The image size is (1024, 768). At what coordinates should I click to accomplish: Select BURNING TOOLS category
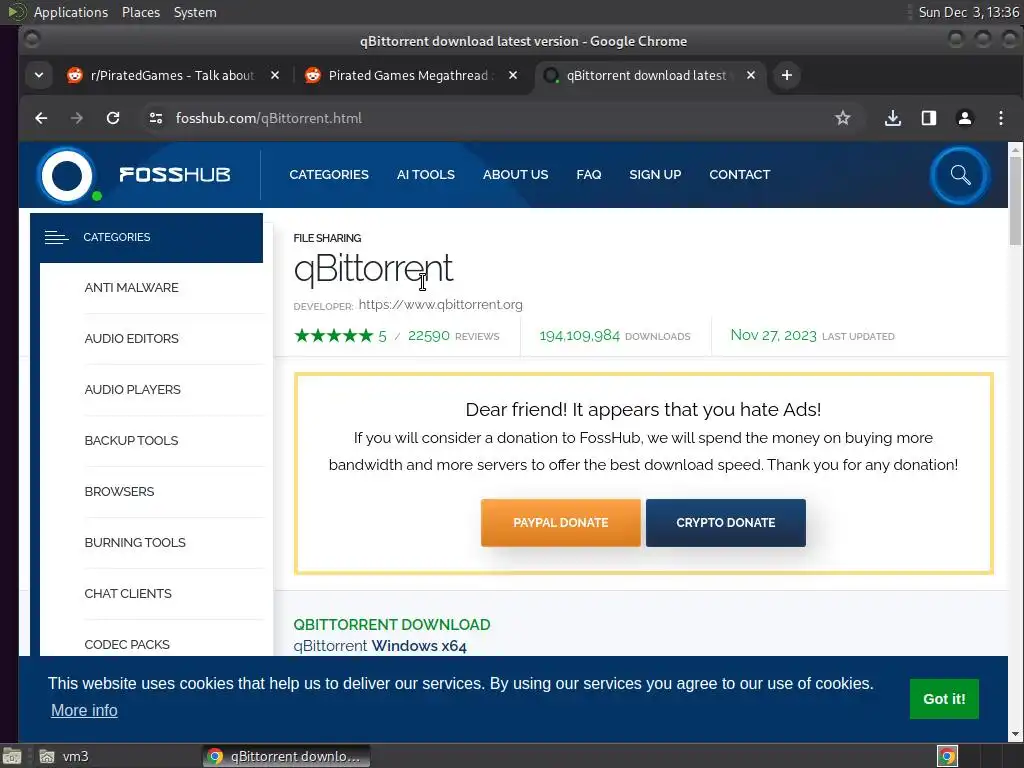click(135, 542)
